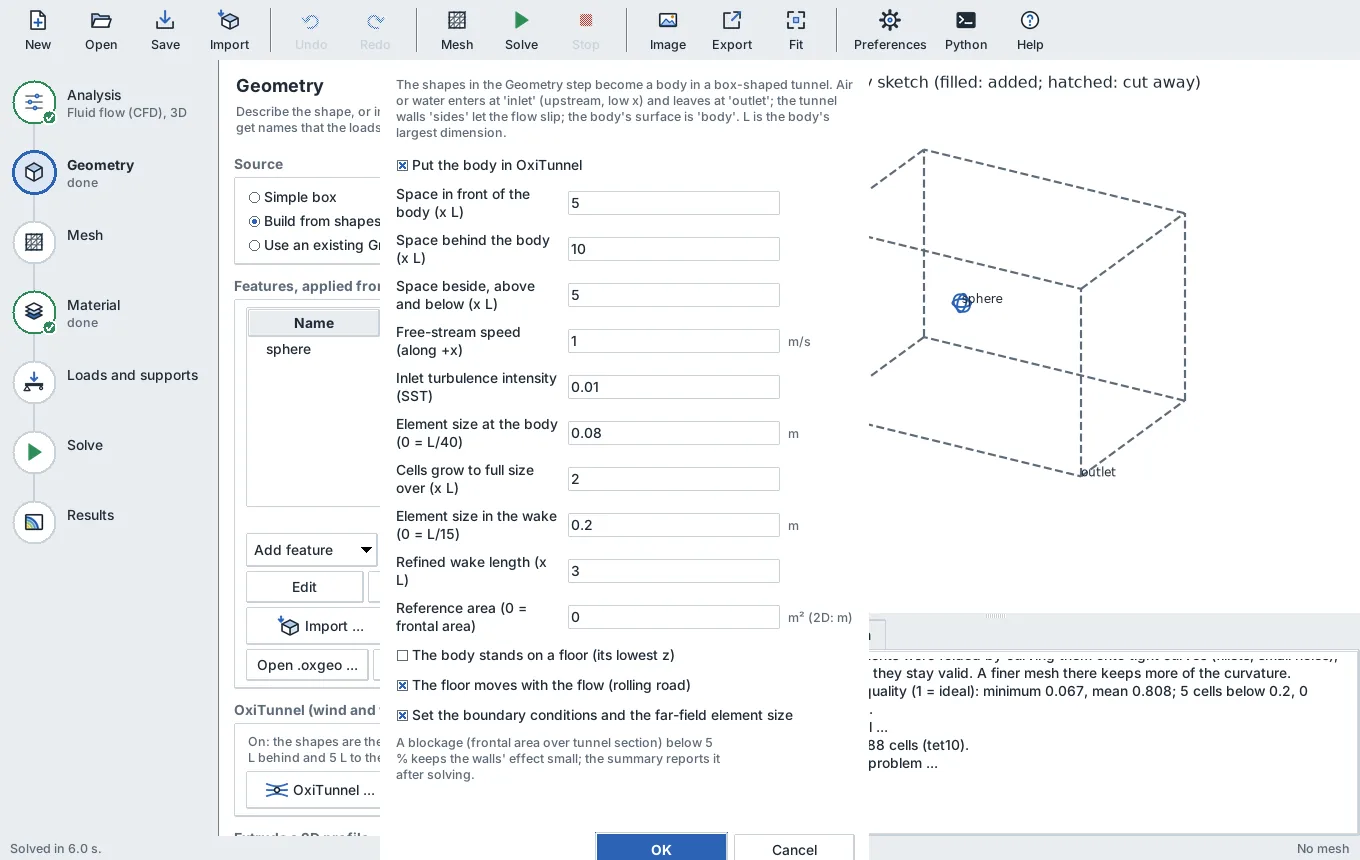The height and width of the screenshot is (860, 1360).
Task: Click the 'Import ...' button in Geometry panel
Action: (313, 626)
